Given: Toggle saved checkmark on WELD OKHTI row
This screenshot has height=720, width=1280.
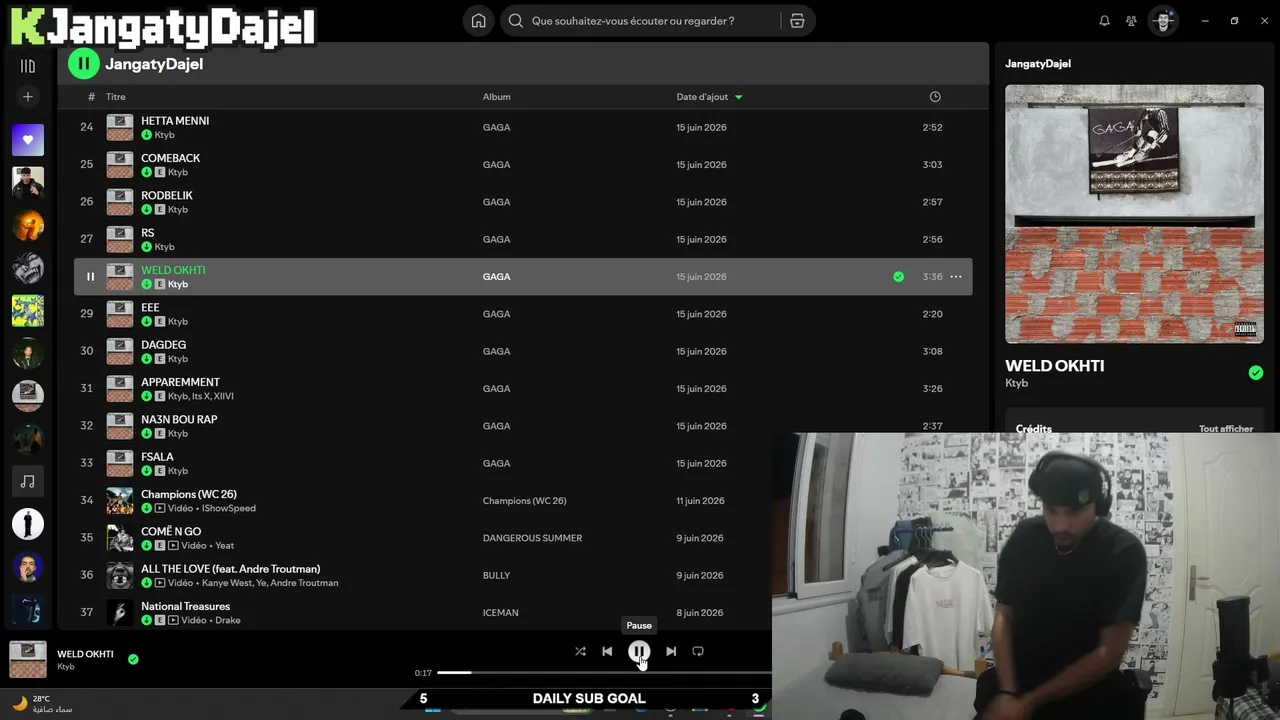Looking at the screenshot, I should [898, 277].
